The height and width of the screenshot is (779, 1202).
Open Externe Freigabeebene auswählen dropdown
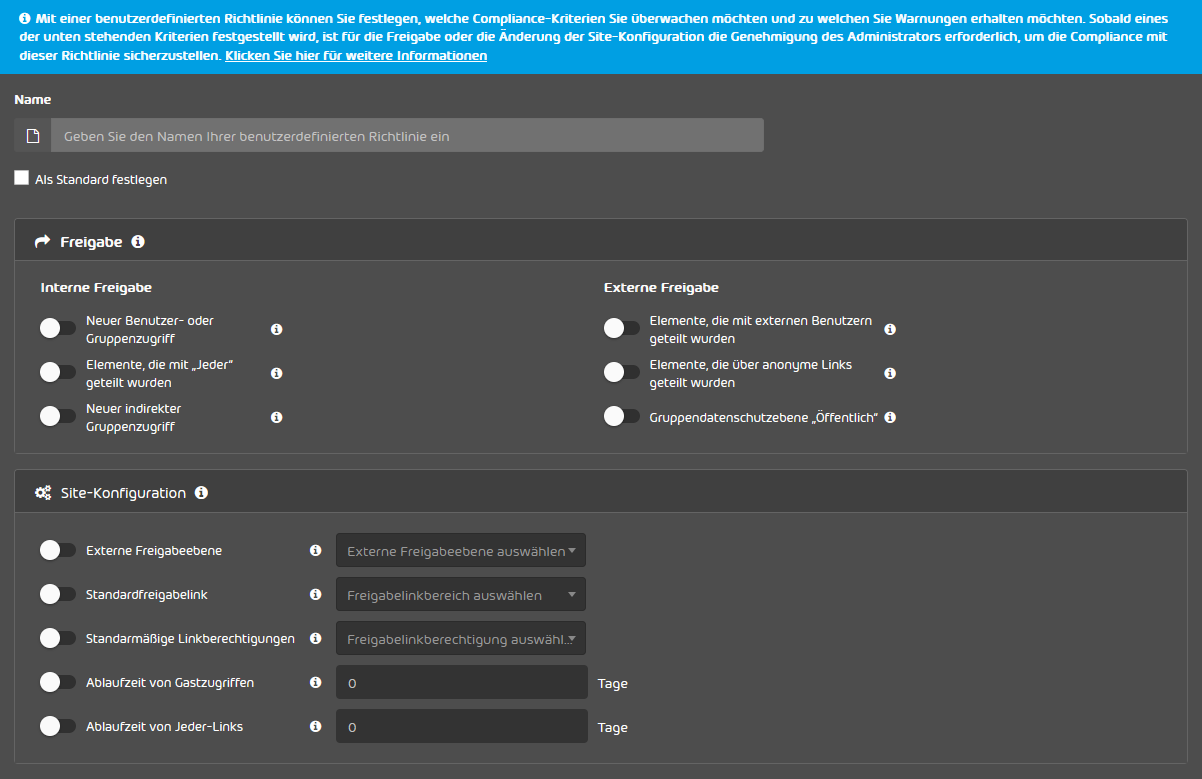point(461,550)
